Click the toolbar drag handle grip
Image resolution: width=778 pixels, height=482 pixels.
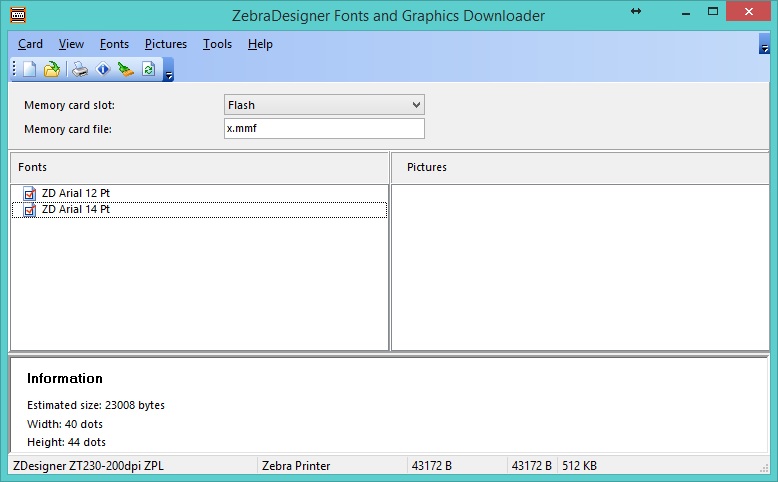(14, 69)
